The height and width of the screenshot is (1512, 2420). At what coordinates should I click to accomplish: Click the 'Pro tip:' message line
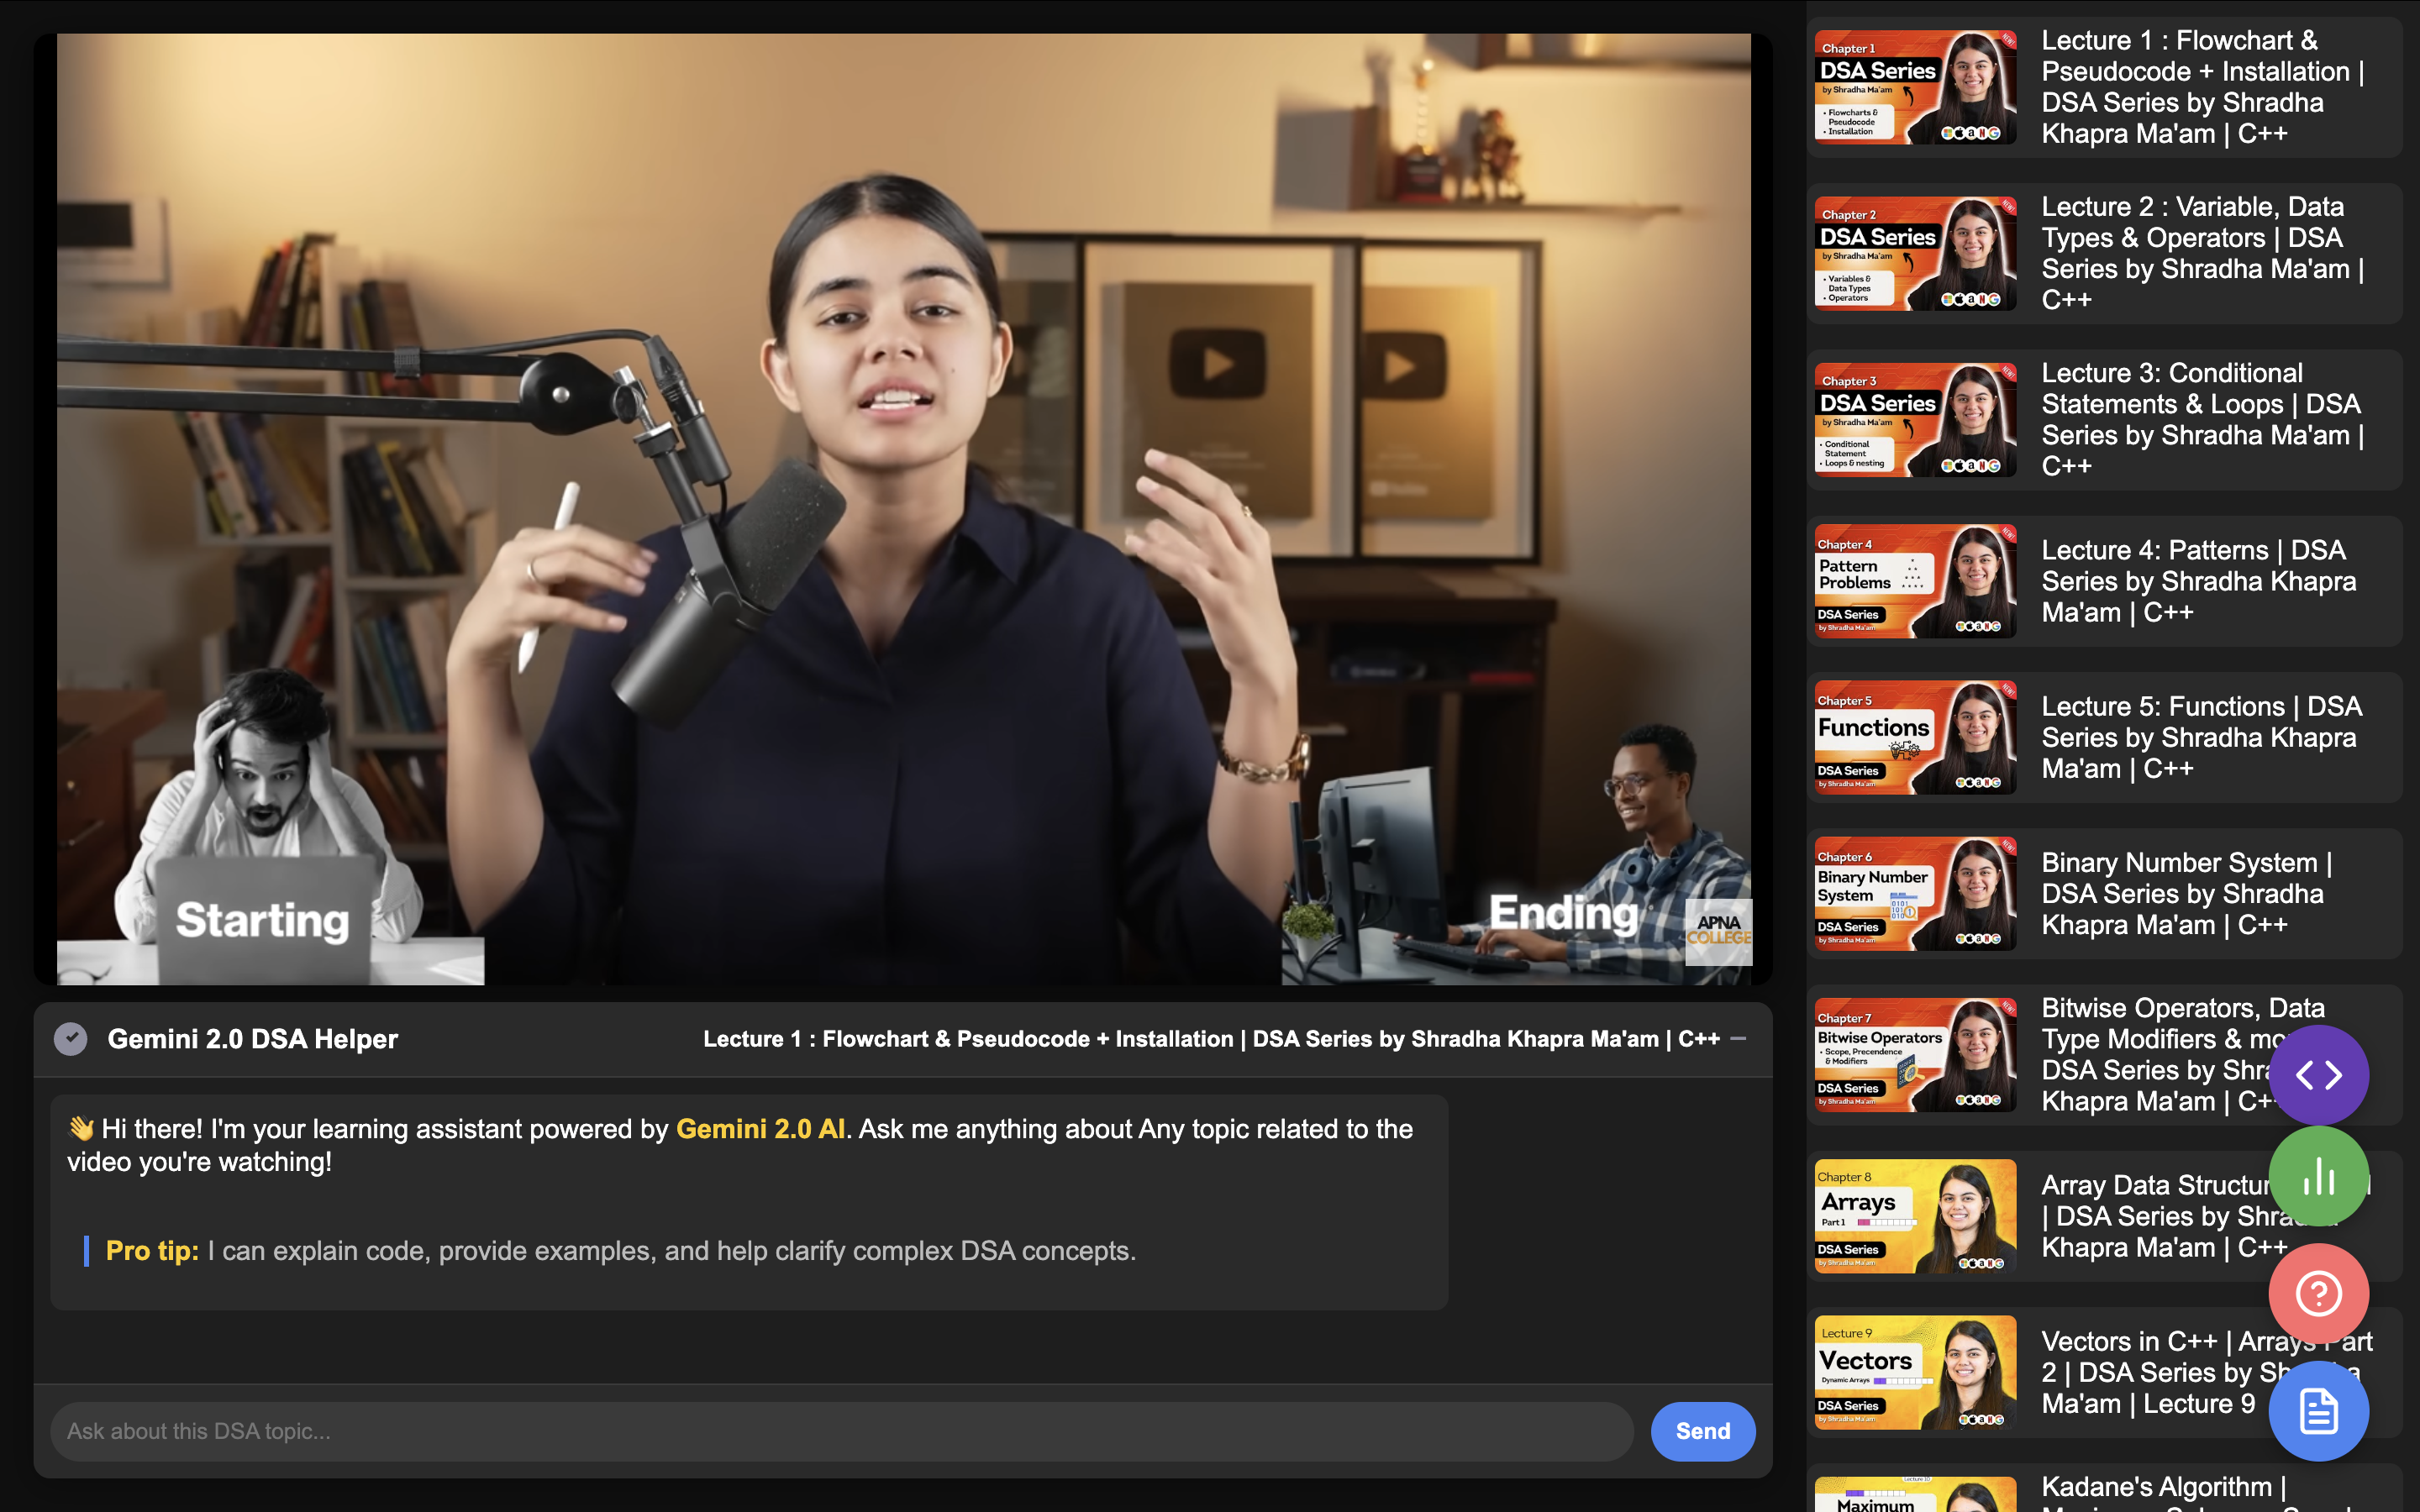tap(620, 1251)
